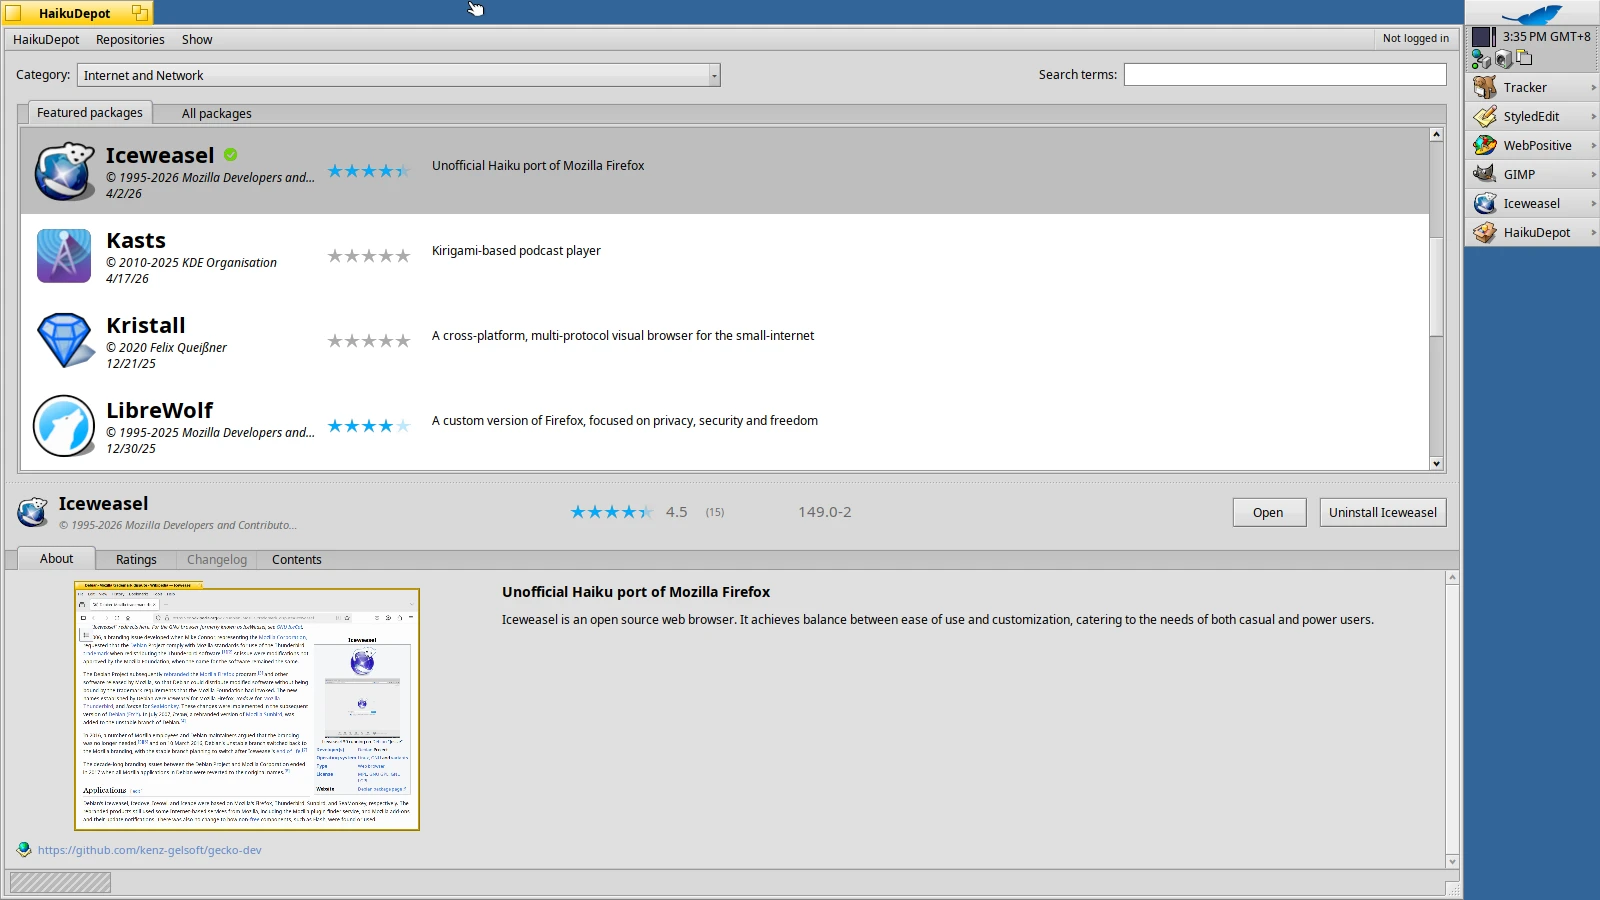Select the Kristall diamond icon
The width and height of the screenshot is (1600, 900).
[x=63, y=340]
